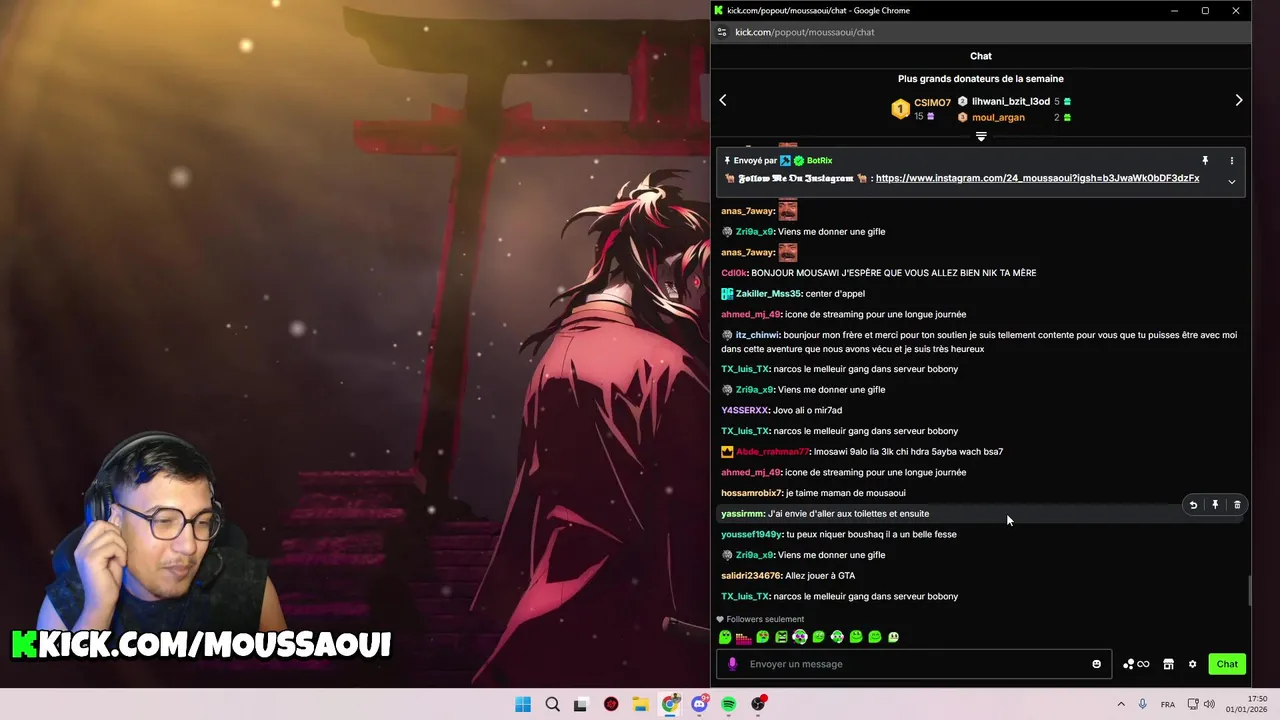Screen dimensions: 1280x720
Task: Click username salidri234676 in chat
Action: click(x=751, y=576)
